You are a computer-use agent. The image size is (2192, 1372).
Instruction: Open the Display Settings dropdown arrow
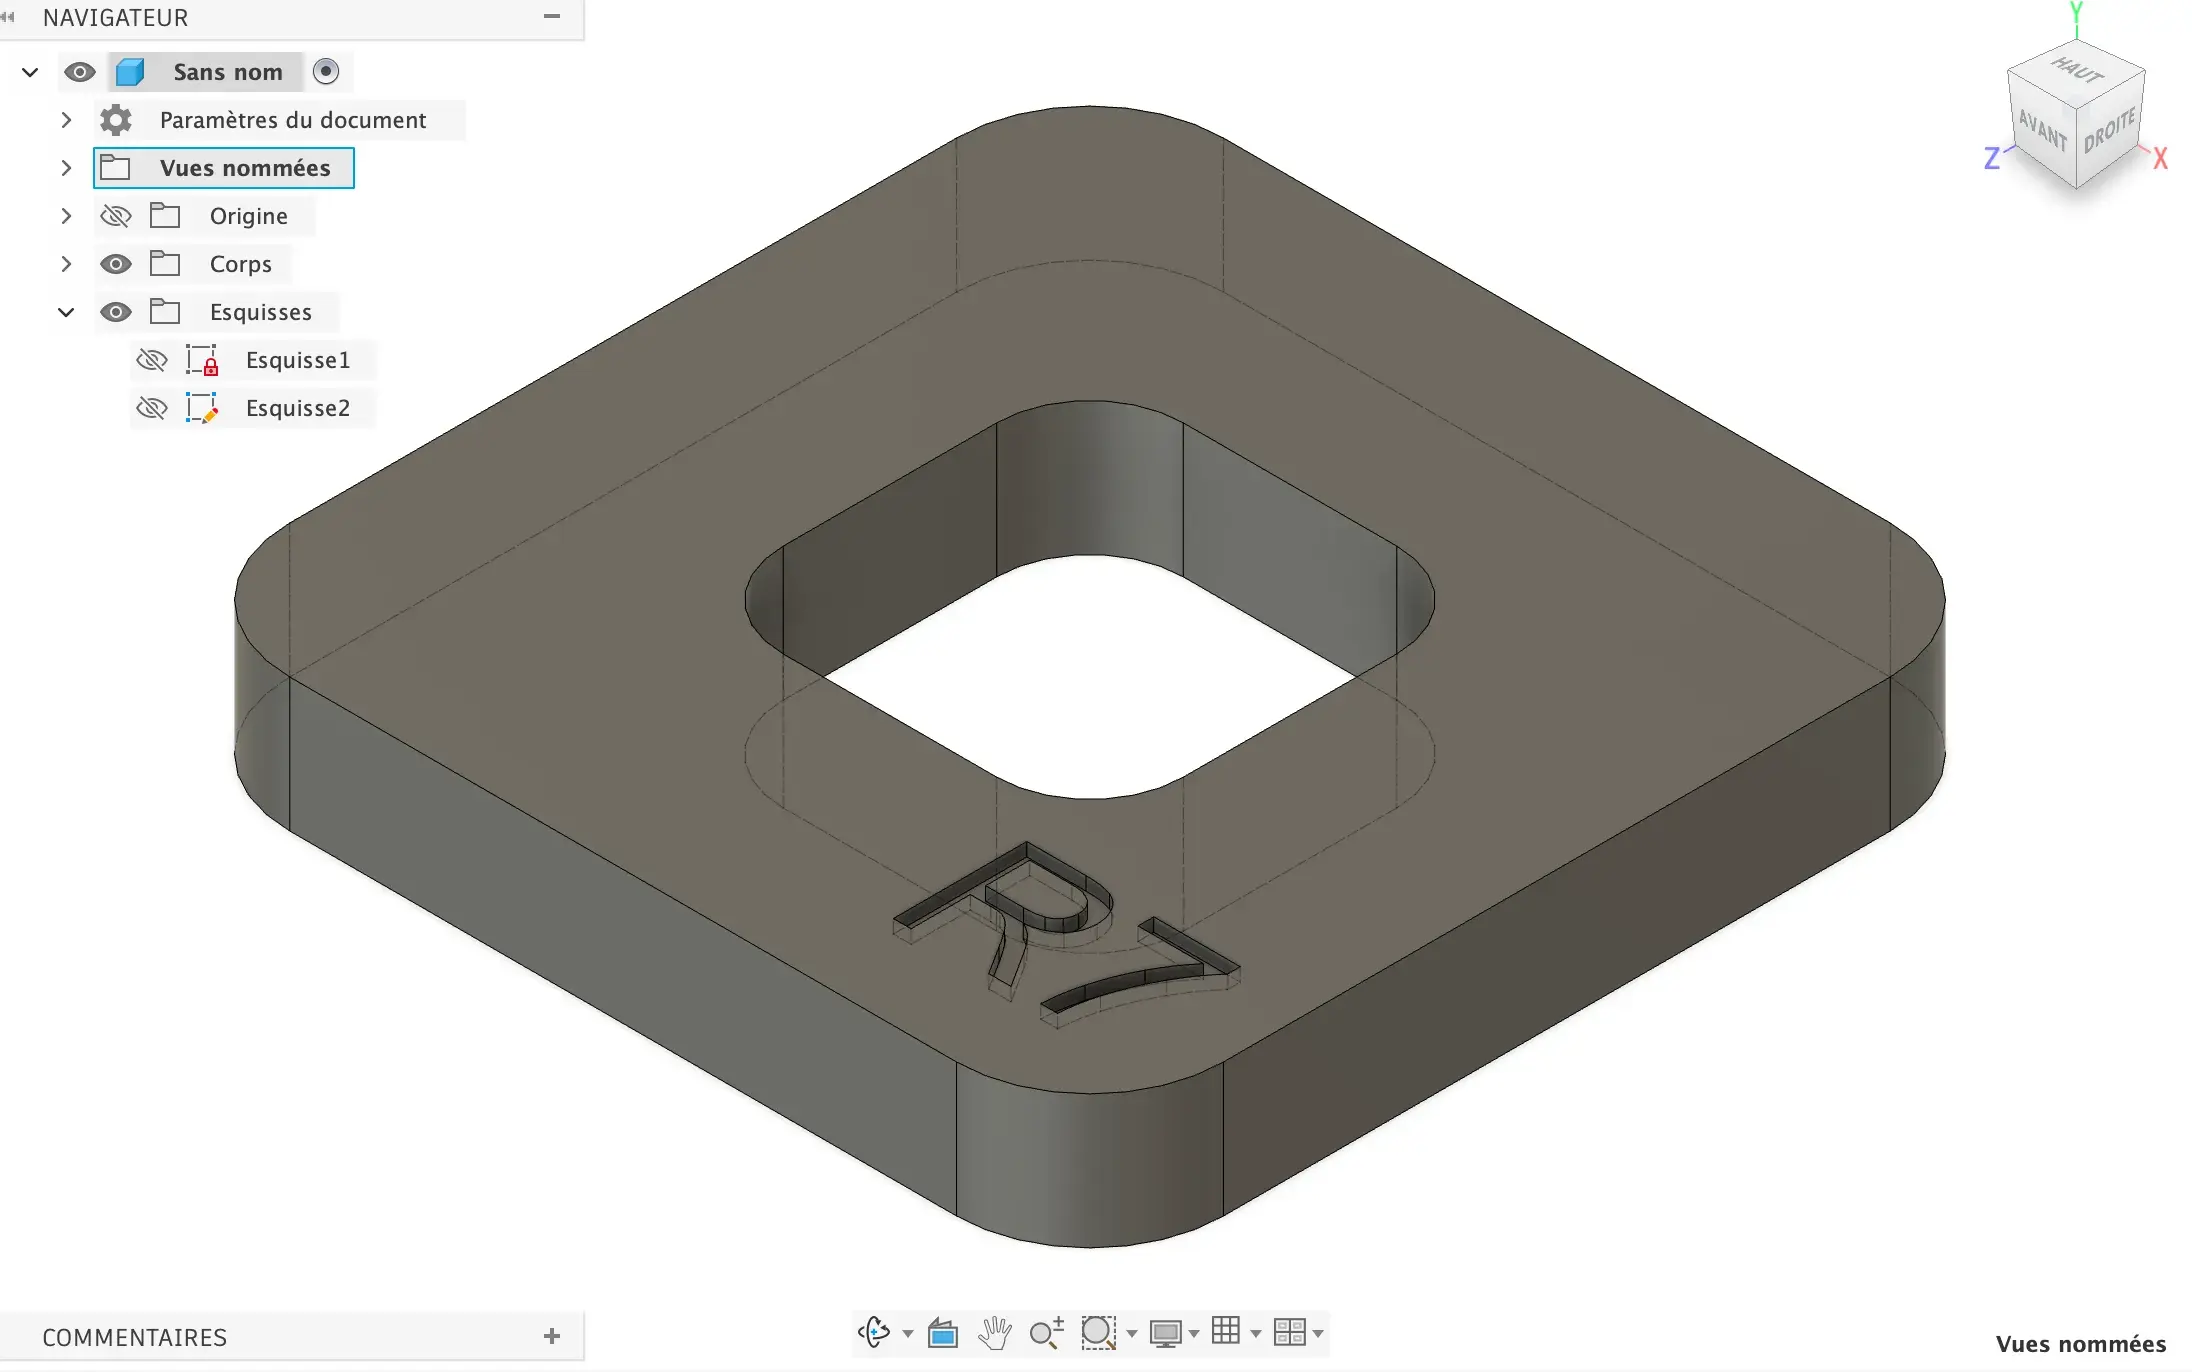coord(1194,1334)
